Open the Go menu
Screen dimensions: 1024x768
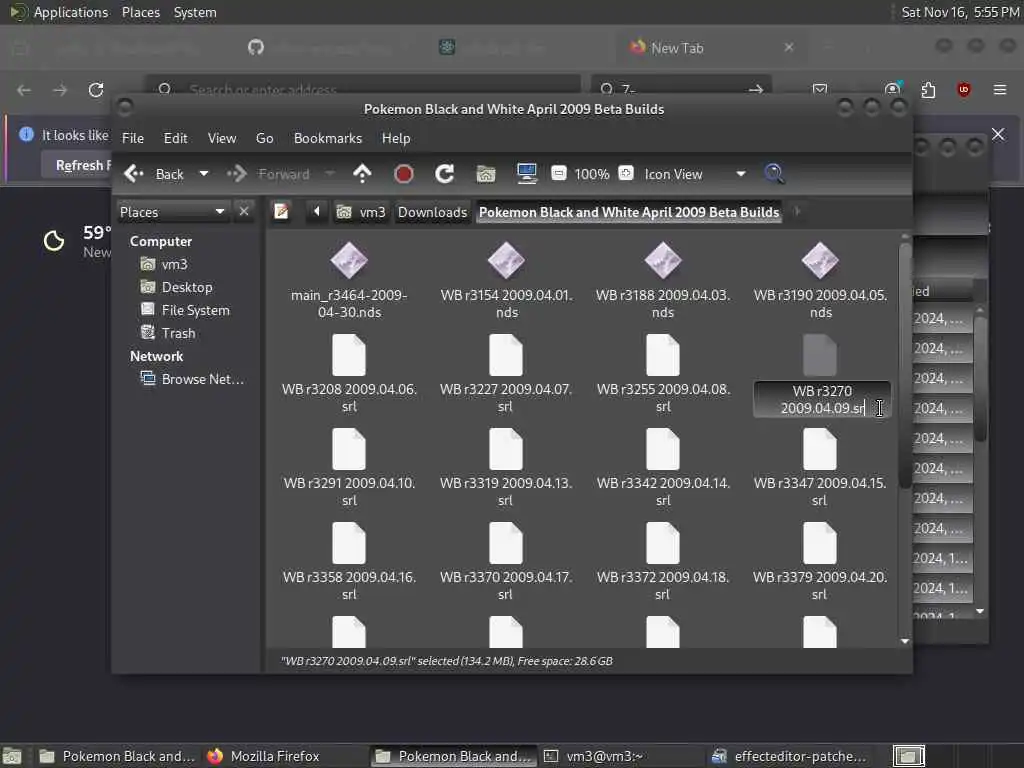click(x=264, y=138)
